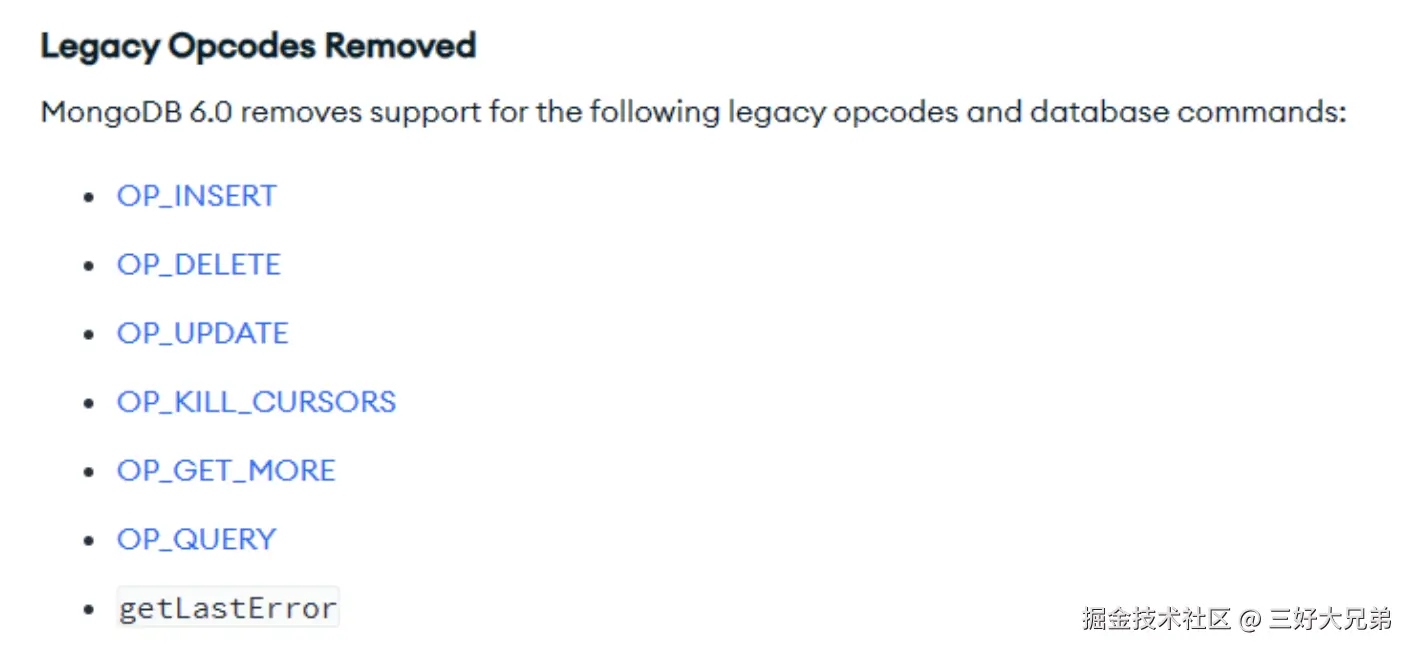The image size is (1412, 652).
Task: Open the OP_KILL_CURSORS documentation link
Action: click(x=256, y=402)
